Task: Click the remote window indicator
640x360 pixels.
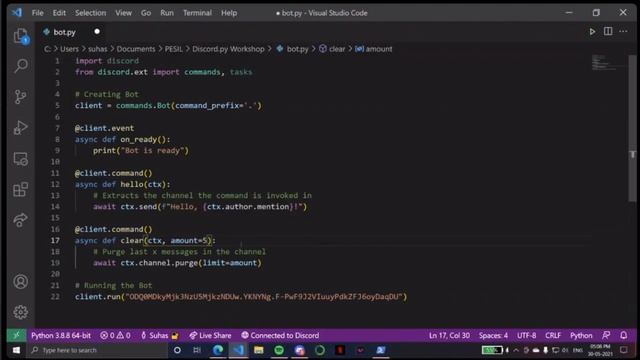Action: [16, 335]
